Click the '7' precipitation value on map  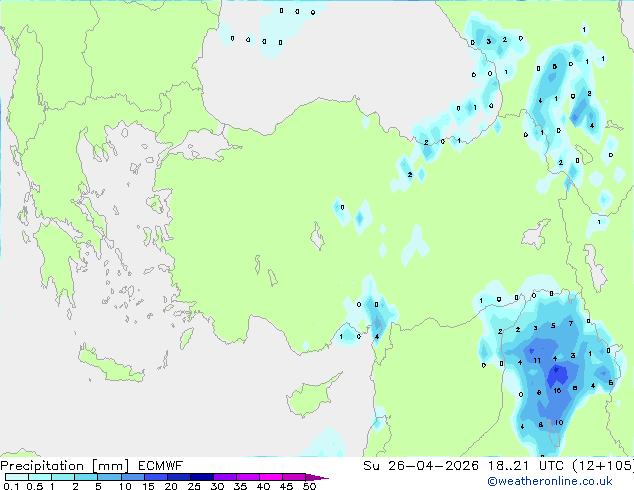(x=571, y=323)
